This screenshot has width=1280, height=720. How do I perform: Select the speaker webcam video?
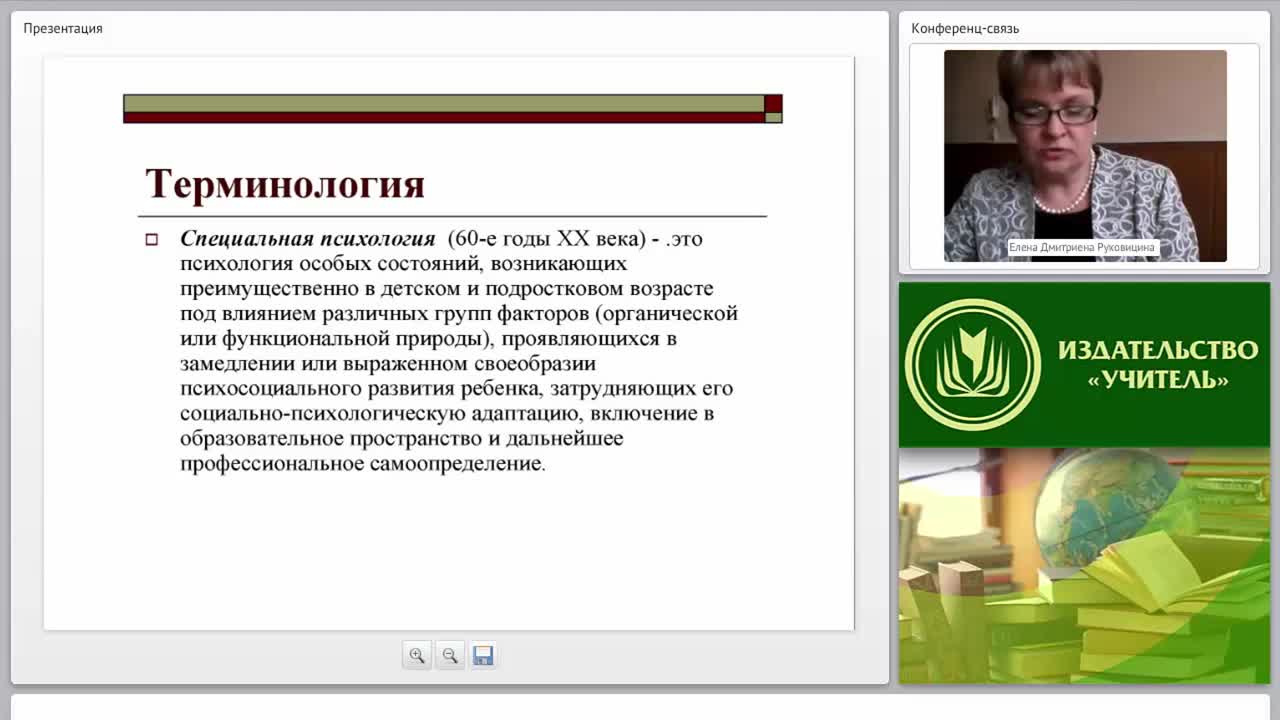1085,156
